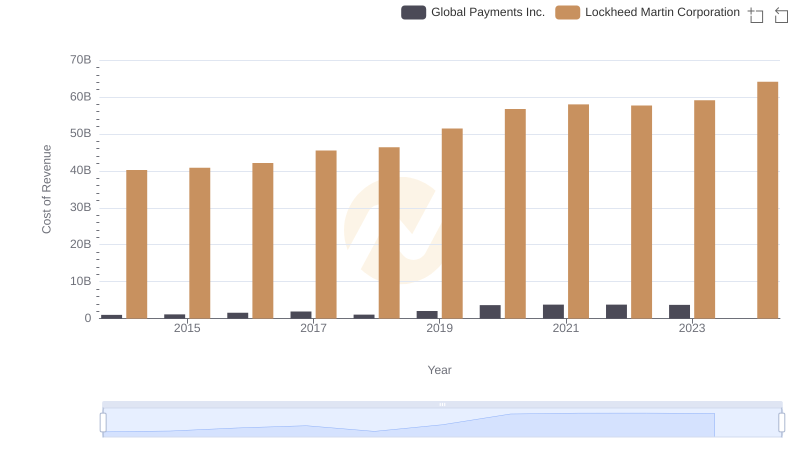Click the left handle of the zoom slider
The height and width of the screenshot is (461, 800).
[103, 423]
